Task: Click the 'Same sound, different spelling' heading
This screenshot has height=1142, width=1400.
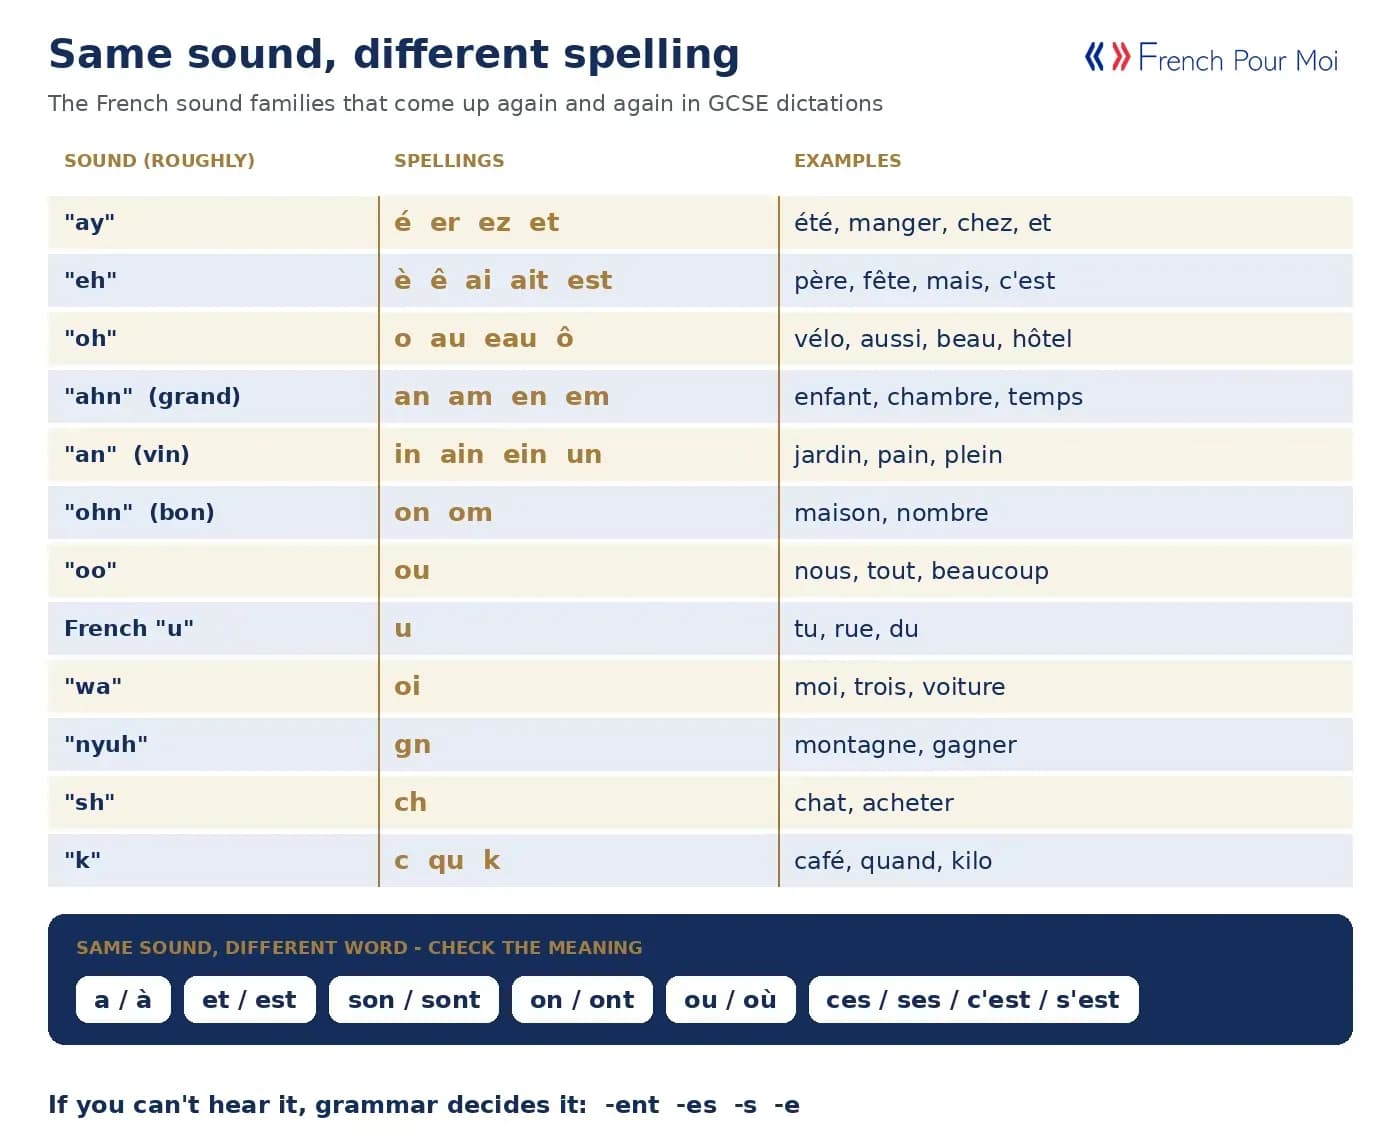Action: click(x=394, y=54)
